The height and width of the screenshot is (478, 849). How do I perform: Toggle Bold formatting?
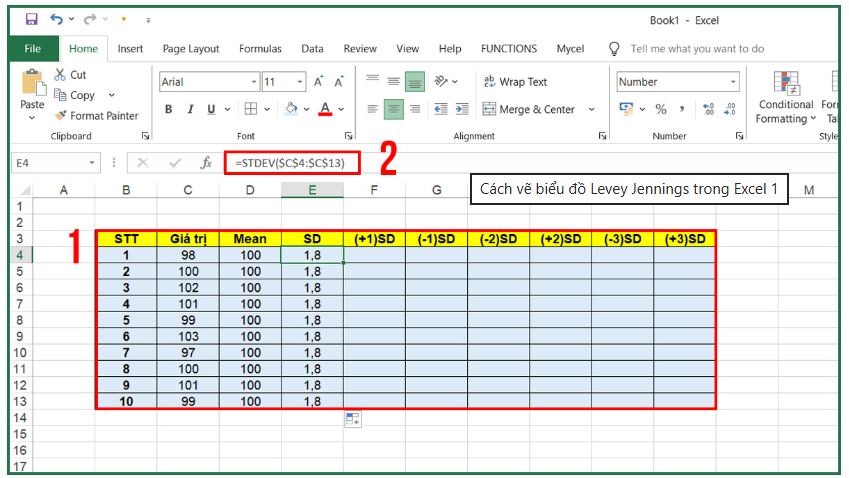click(168, 109)
